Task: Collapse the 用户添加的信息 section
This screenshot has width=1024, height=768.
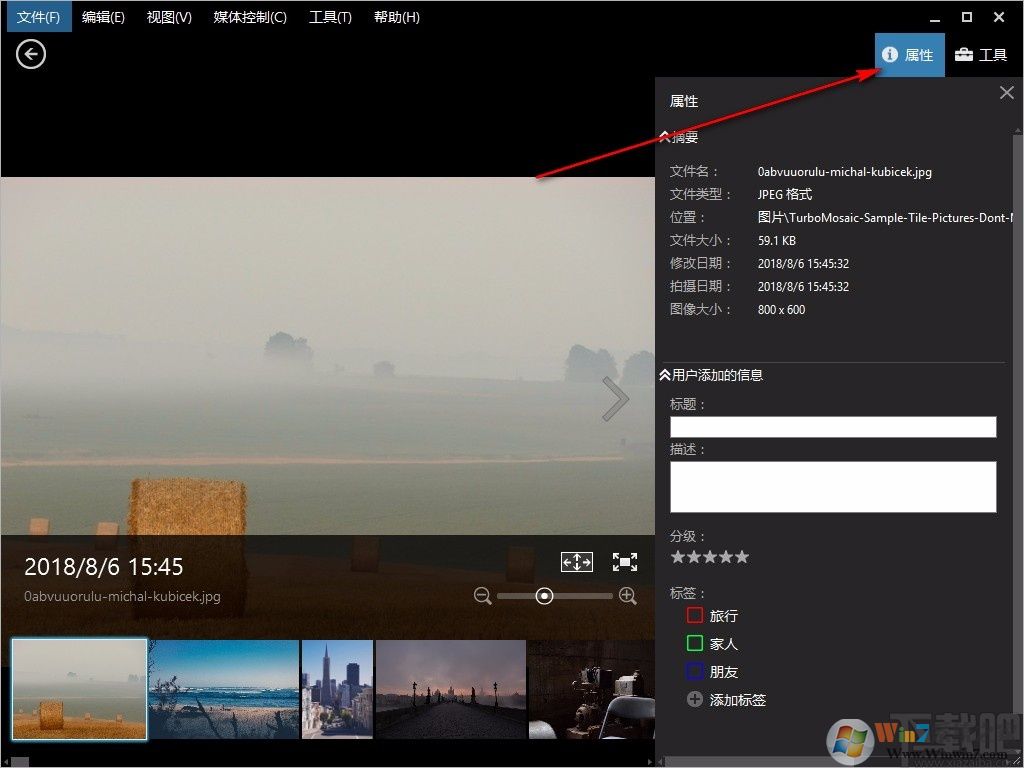Action: click(665, 375)
